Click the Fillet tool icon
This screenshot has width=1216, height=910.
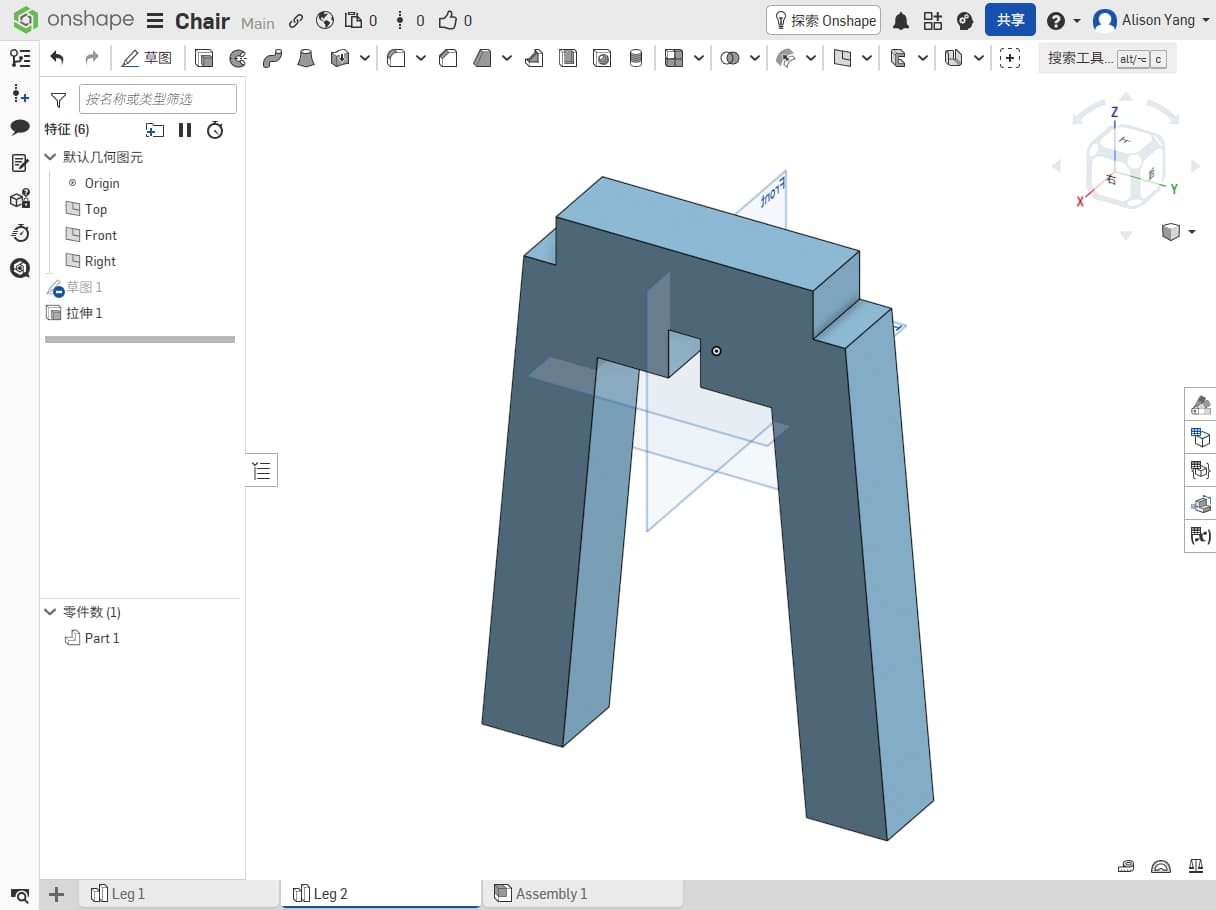point(396,58)
